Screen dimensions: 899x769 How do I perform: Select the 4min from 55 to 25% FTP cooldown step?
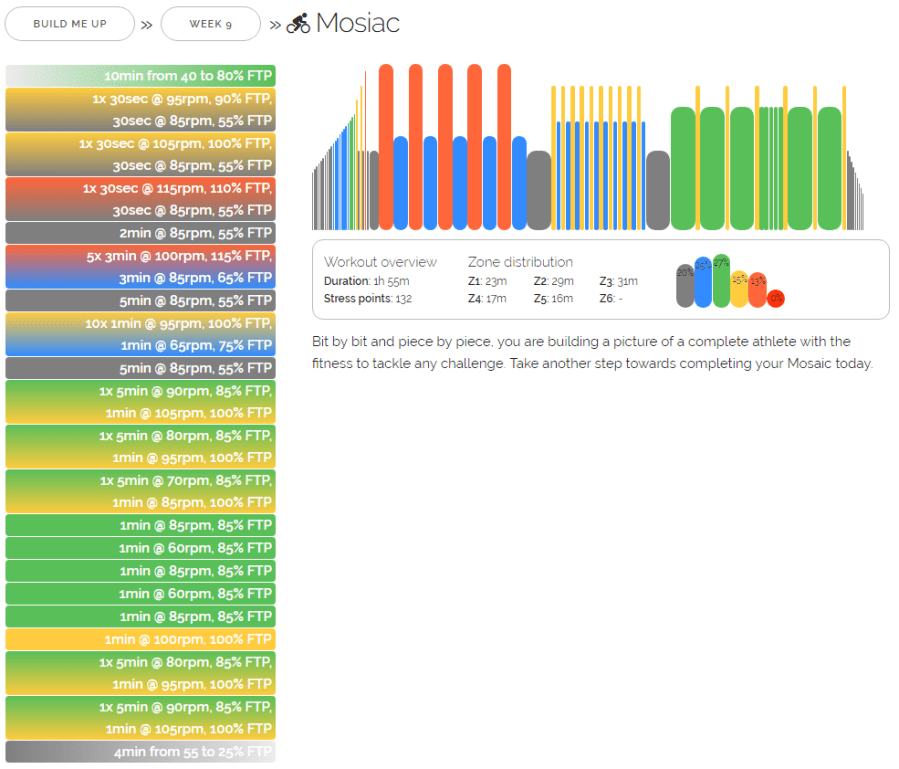point(140,752)
